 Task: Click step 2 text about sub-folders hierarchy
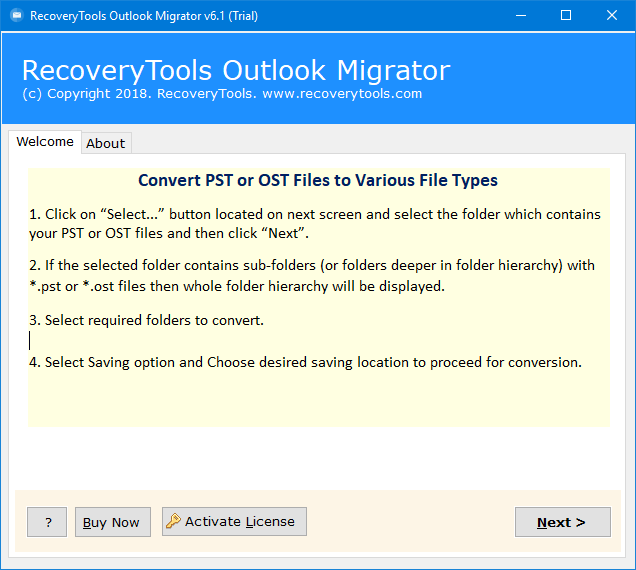point(312,276)
